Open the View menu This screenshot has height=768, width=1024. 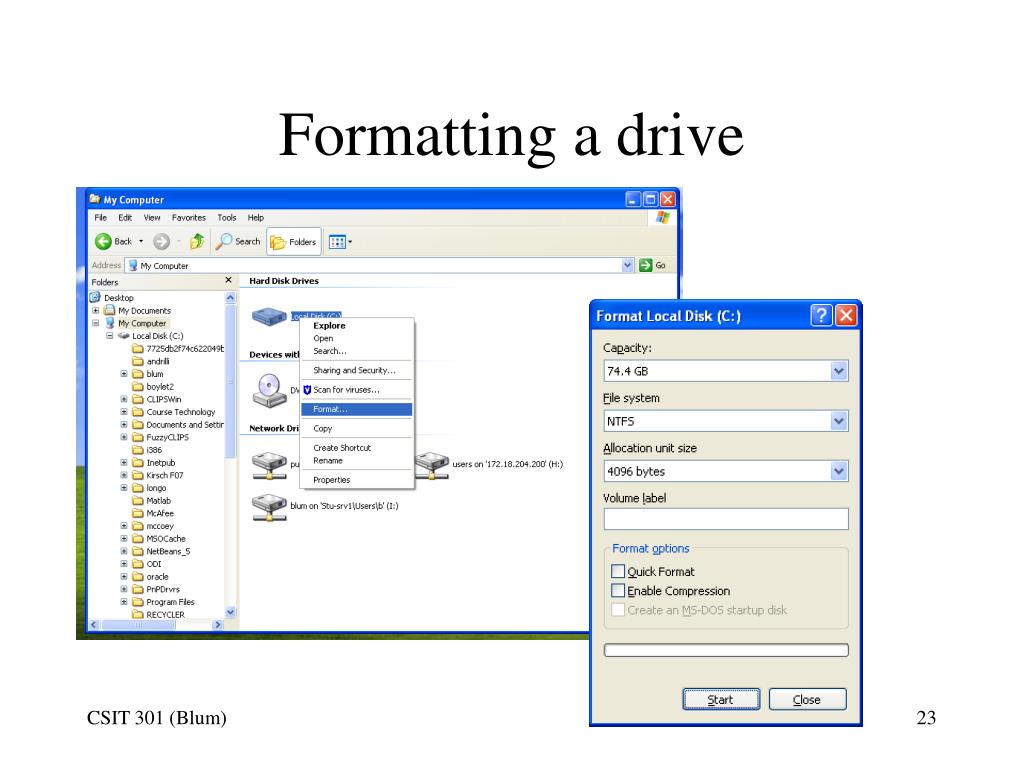[x=152, y=217]
